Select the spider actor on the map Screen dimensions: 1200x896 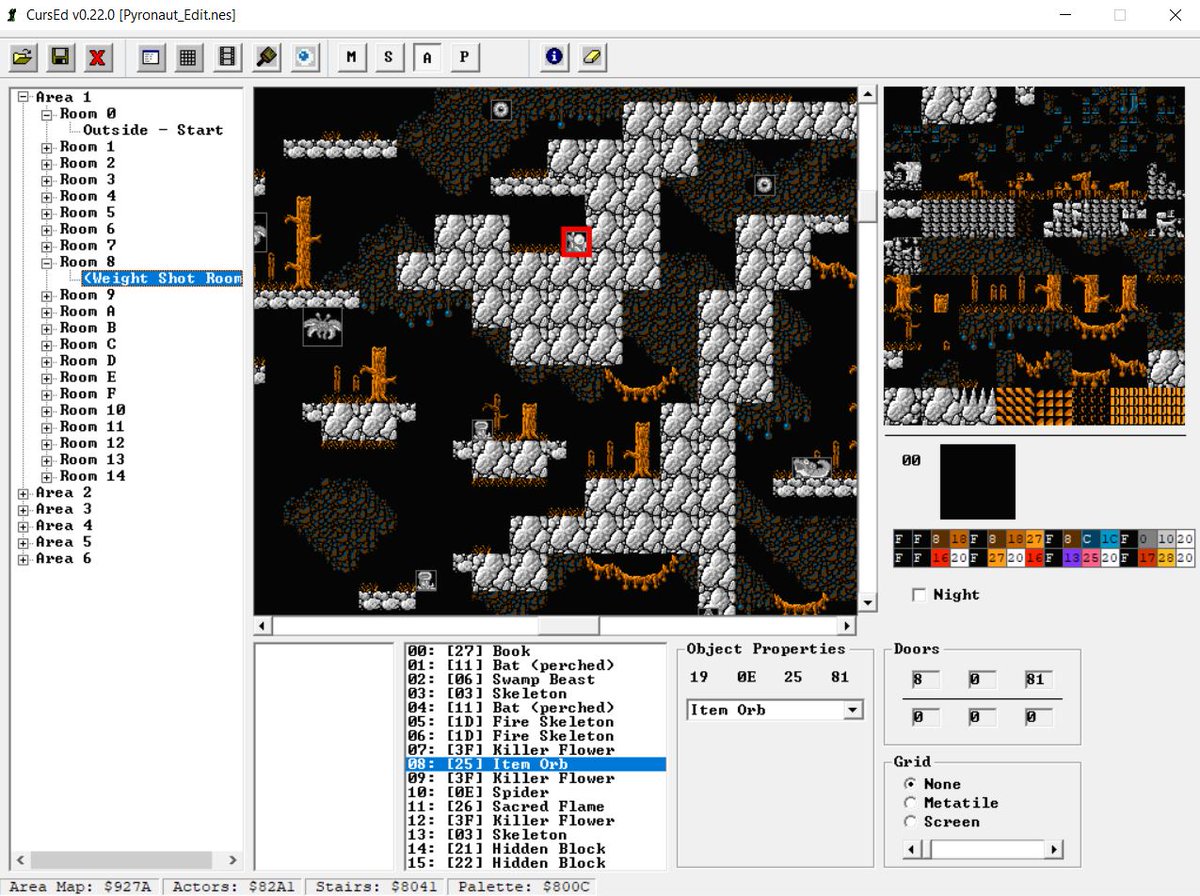click(x=322, y=327)
